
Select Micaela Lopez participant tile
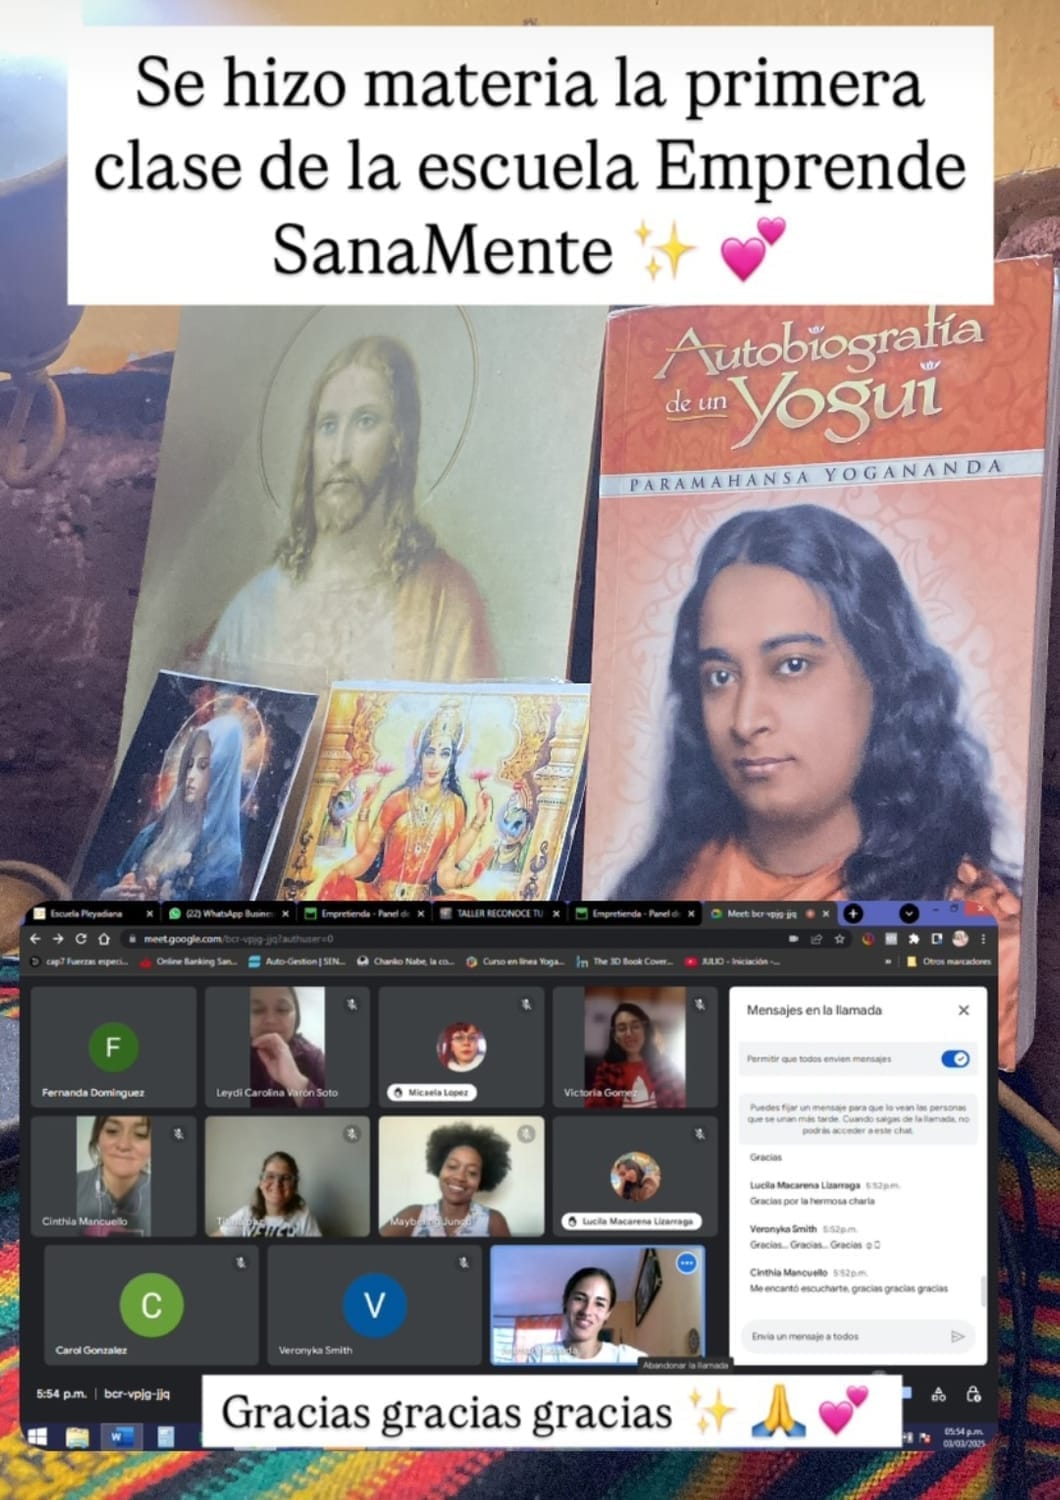(461, 1047)
